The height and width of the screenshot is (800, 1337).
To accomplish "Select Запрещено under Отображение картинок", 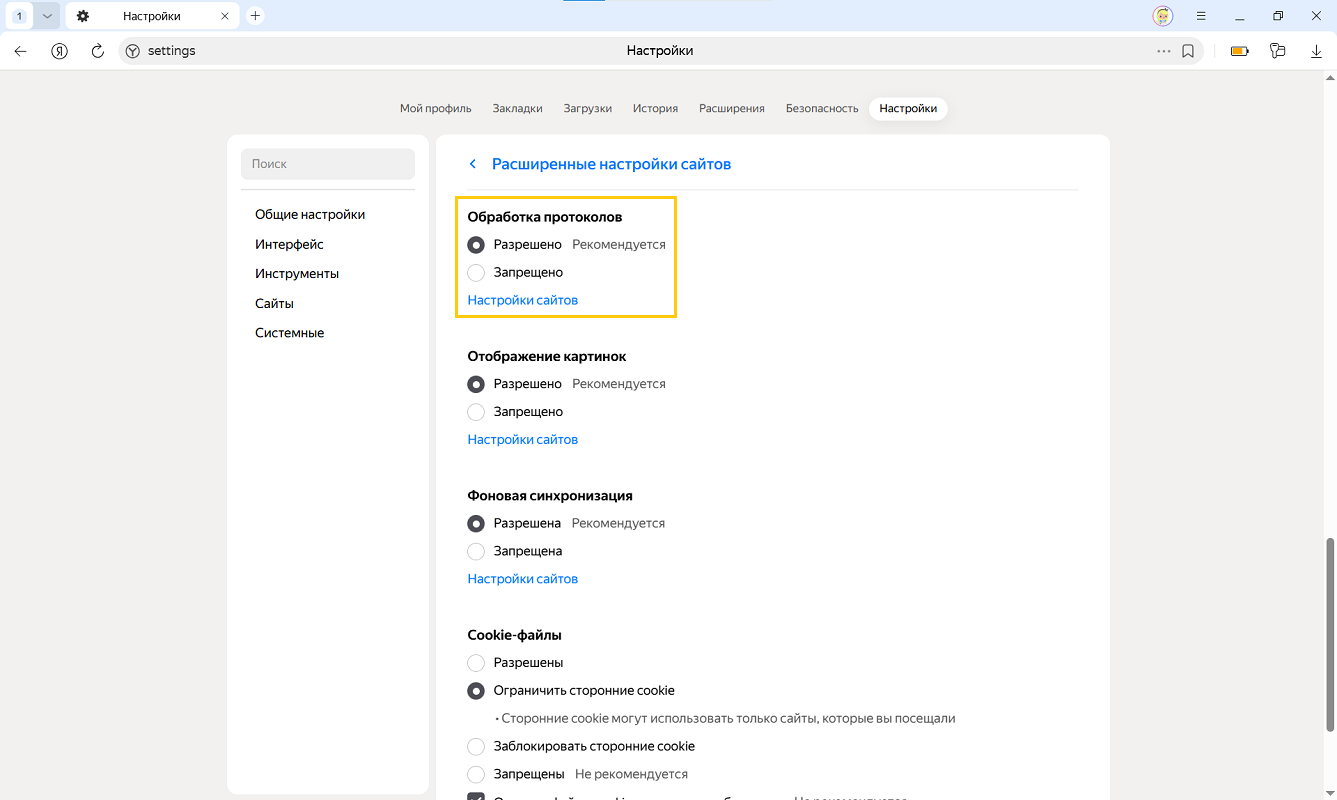I will click(x=476, y=412).
